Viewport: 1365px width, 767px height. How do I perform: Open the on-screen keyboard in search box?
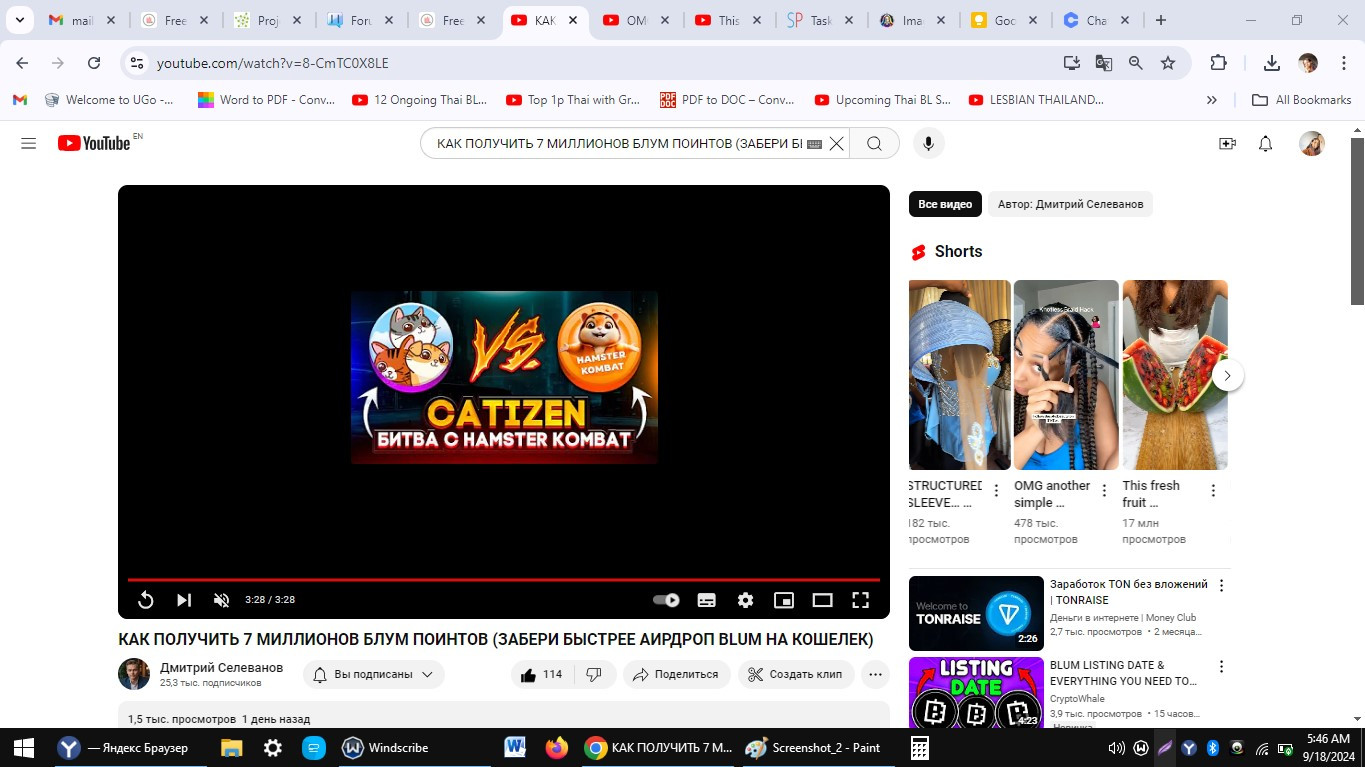[814, 144]
